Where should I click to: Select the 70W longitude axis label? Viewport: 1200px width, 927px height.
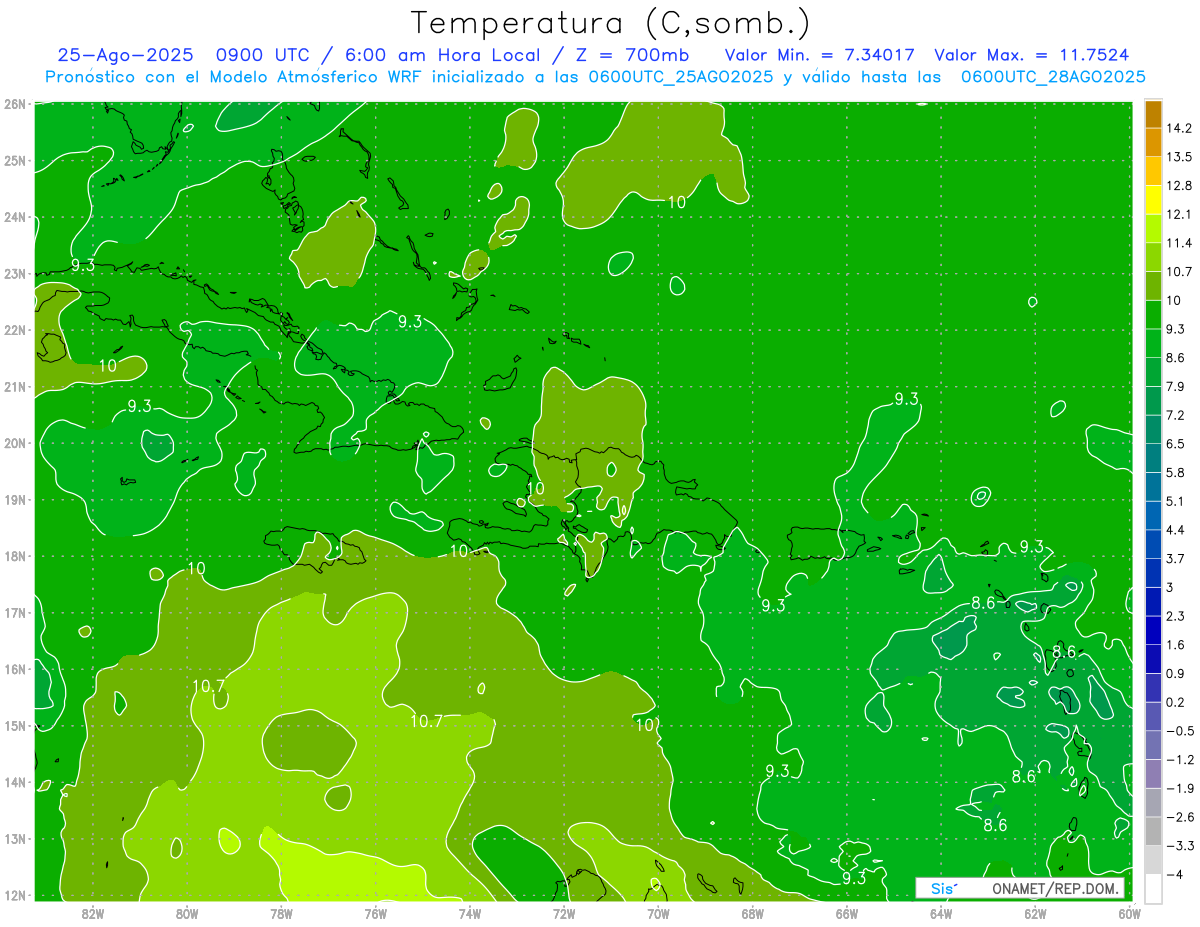tap(658, 913)
